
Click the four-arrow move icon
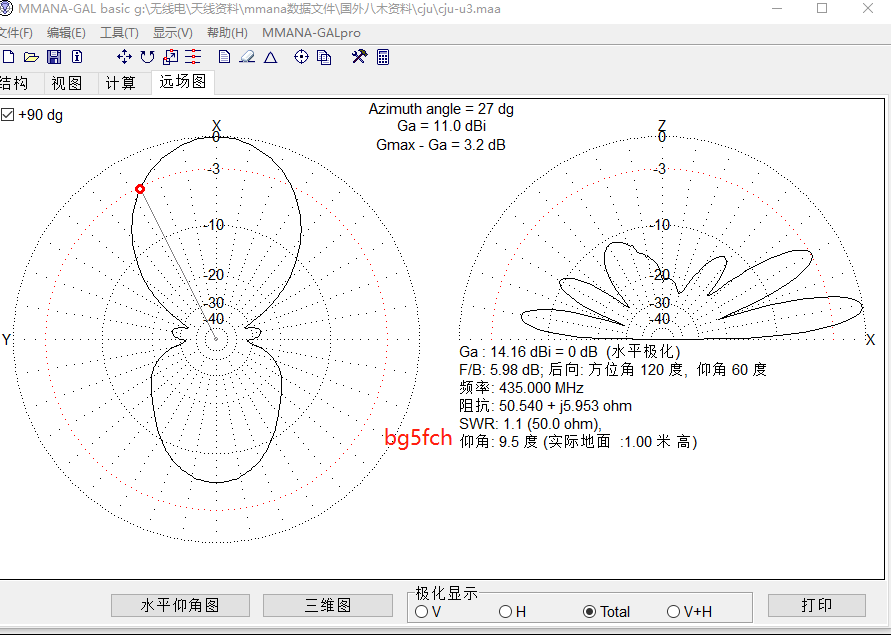(x=124, y=57)
